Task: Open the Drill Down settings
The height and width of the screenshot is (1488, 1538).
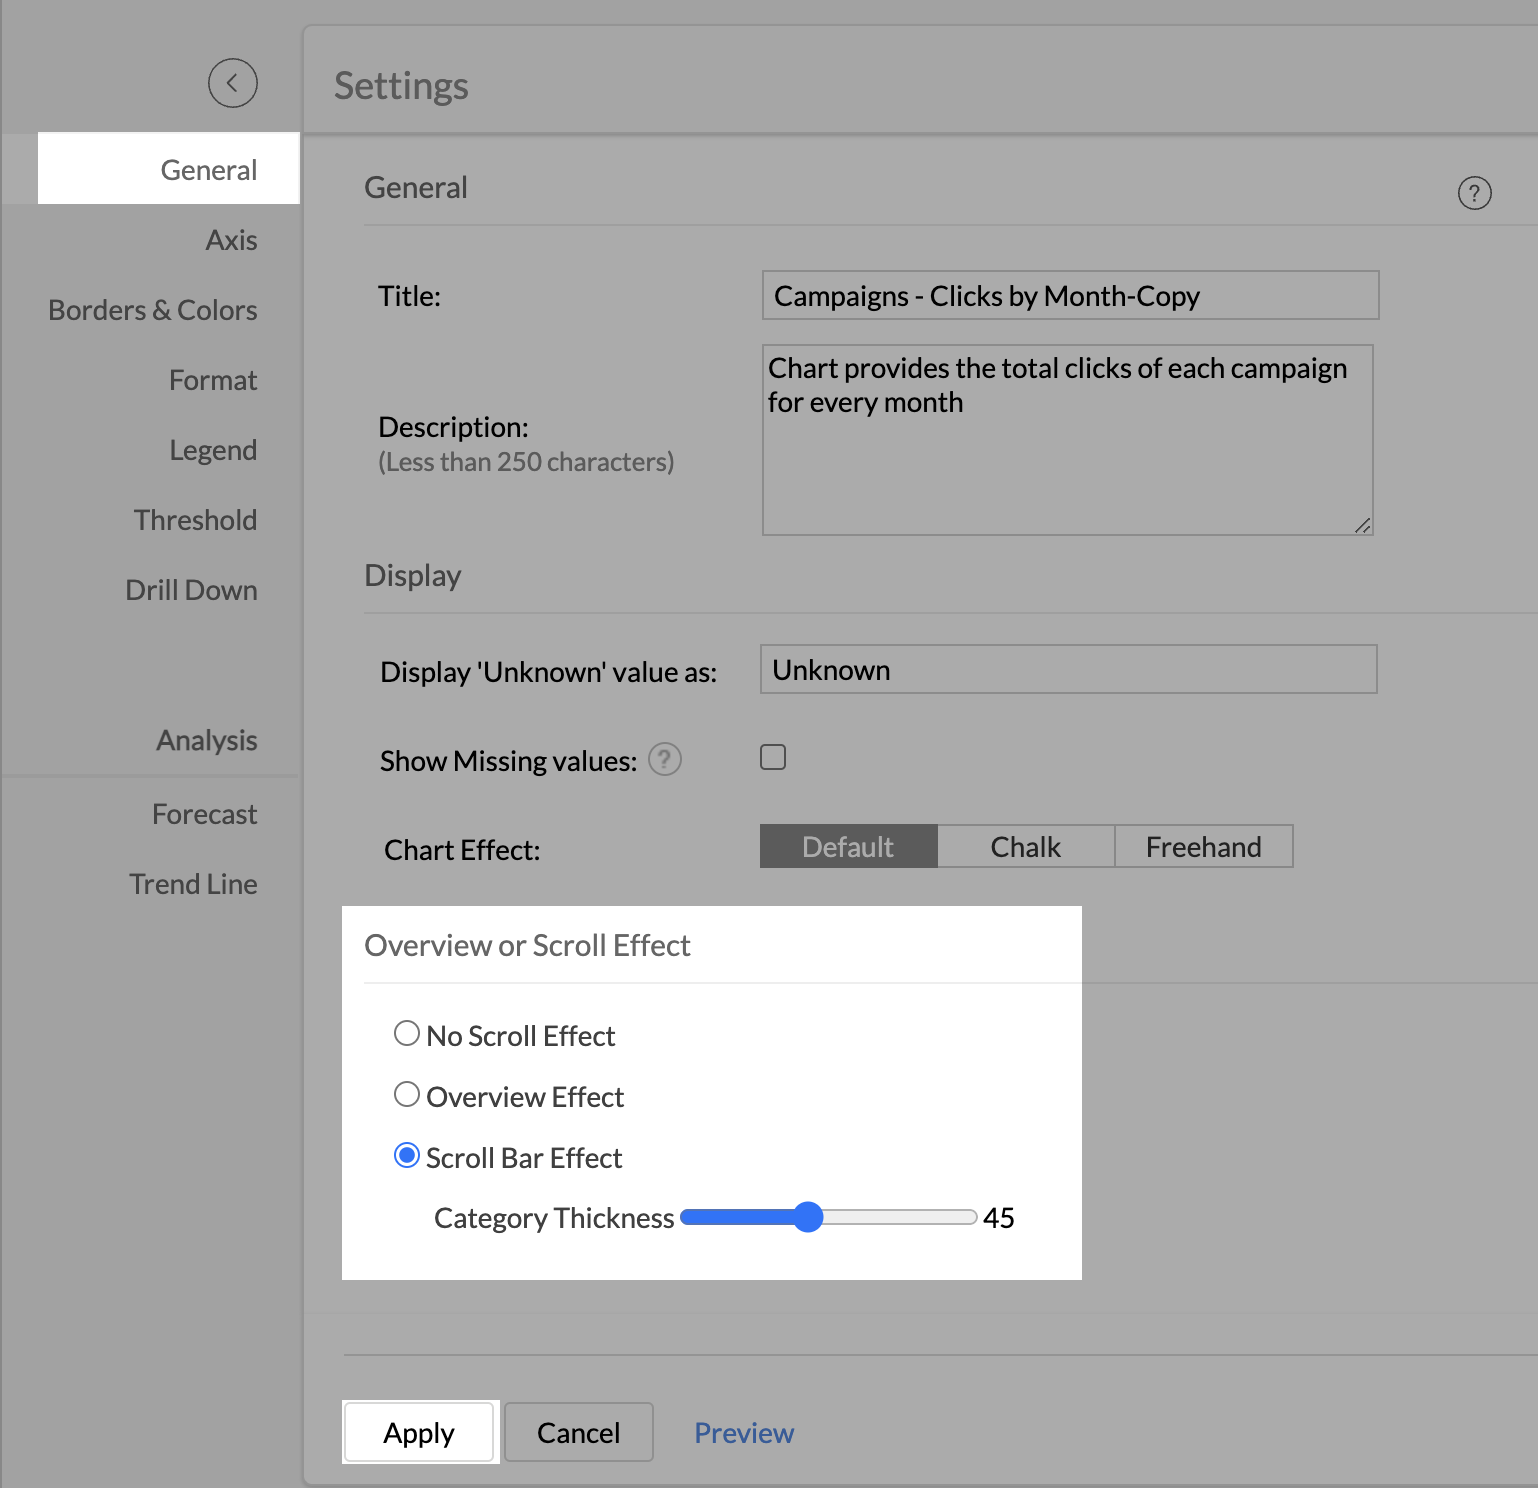Action: [191, 589]
